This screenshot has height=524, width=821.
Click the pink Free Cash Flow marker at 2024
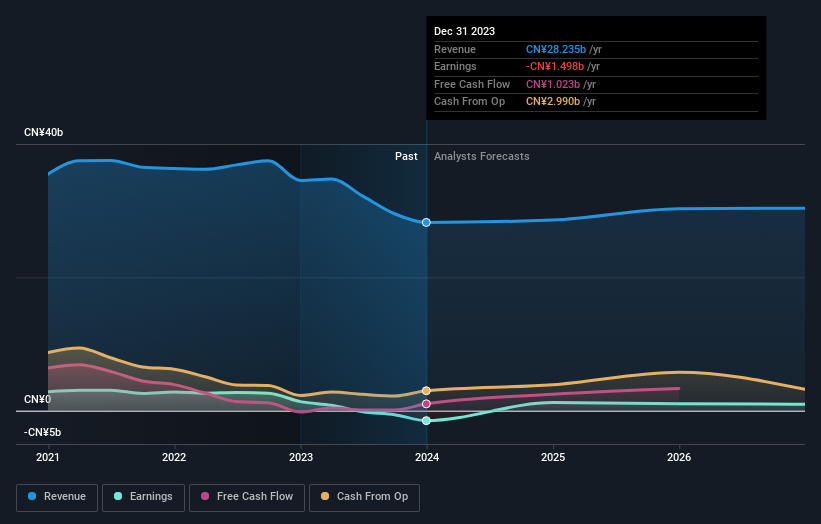[x=426, y=404]
